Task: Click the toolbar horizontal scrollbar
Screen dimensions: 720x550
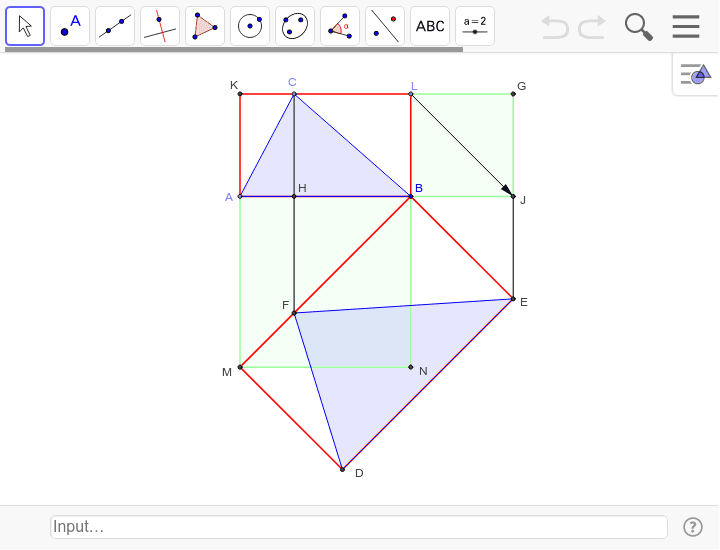Action: (x=234, y=49)
